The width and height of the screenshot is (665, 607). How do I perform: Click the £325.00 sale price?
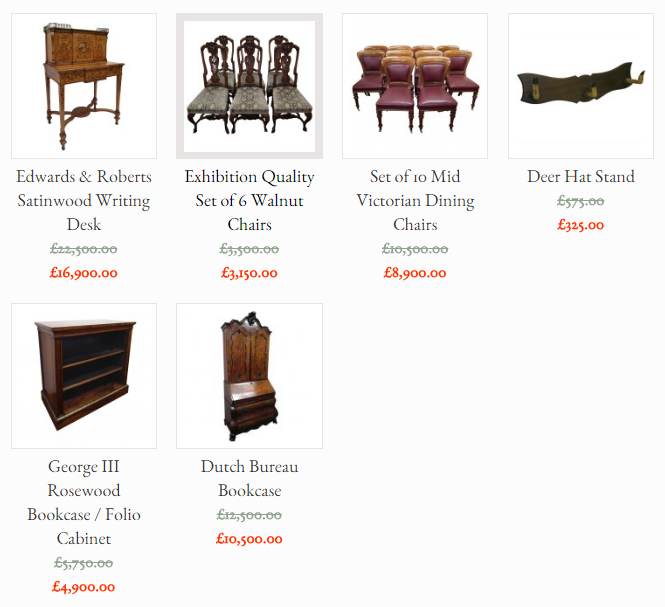coord(581,225)
